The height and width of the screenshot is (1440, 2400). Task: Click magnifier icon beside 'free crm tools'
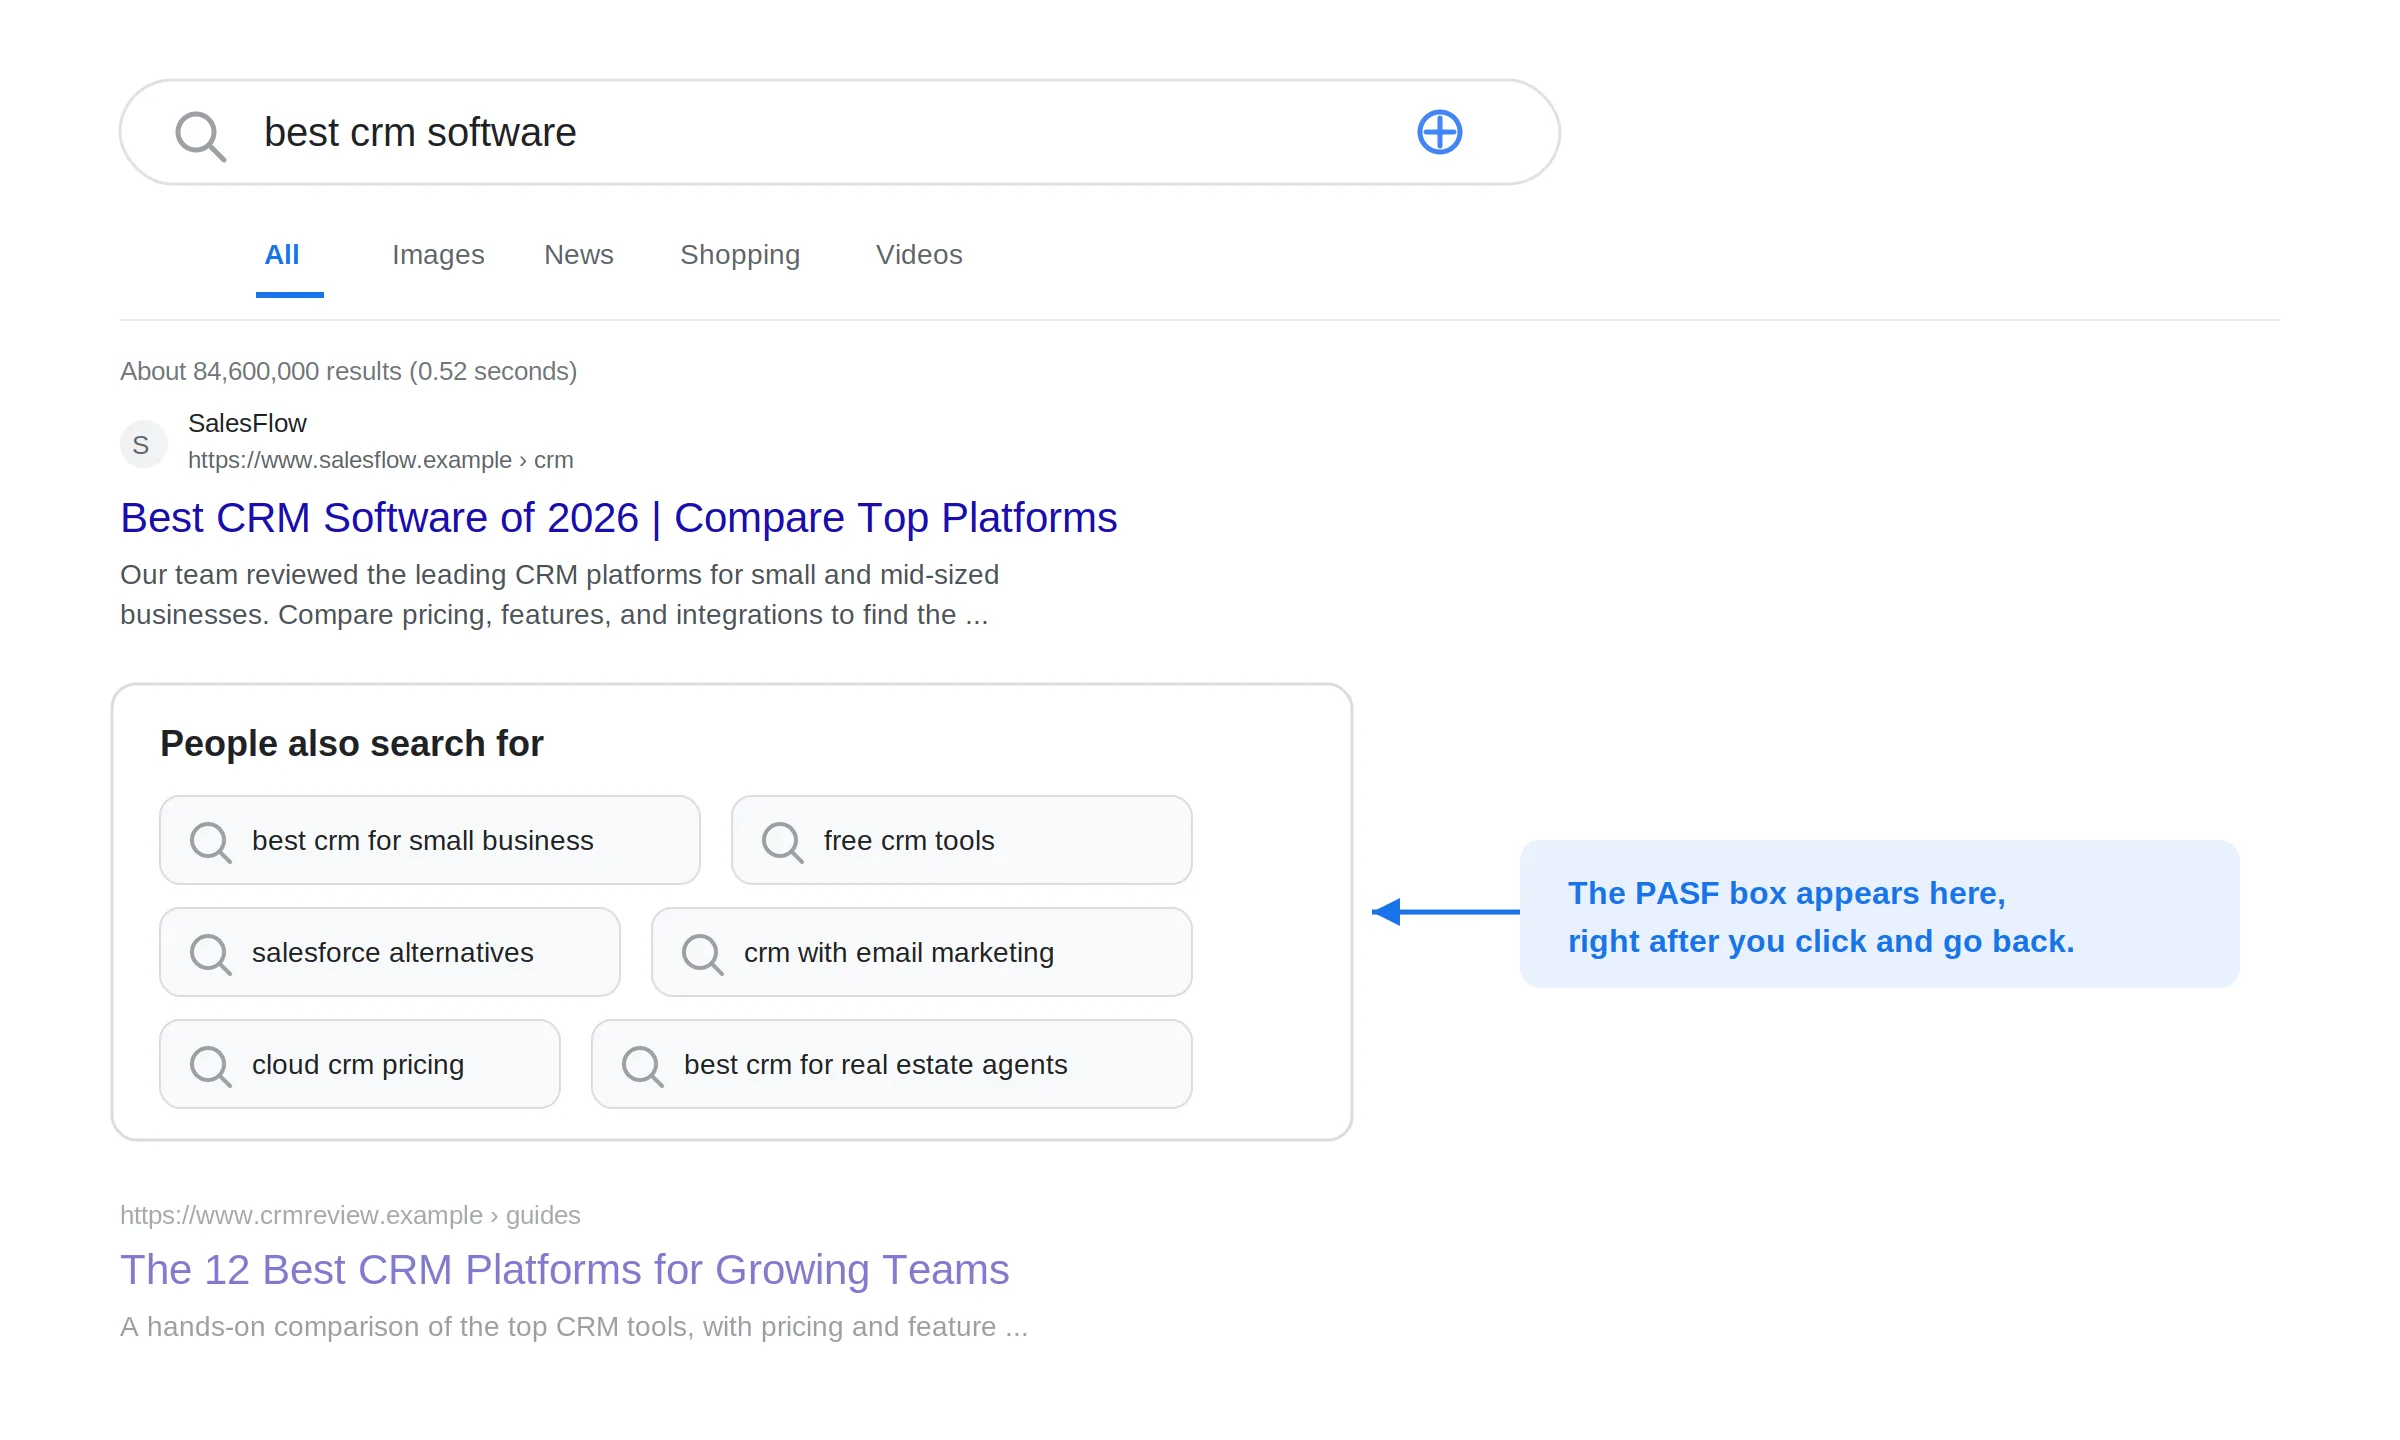(782, 842)
